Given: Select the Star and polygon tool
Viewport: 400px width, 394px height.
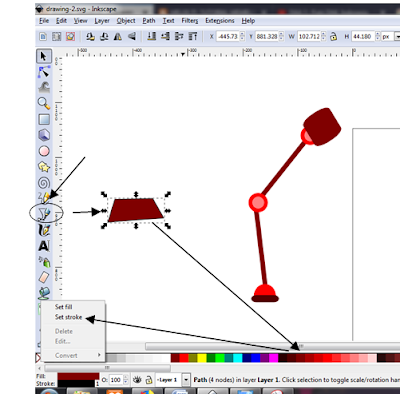Looking at the screenshot, I should click(44, 167).
